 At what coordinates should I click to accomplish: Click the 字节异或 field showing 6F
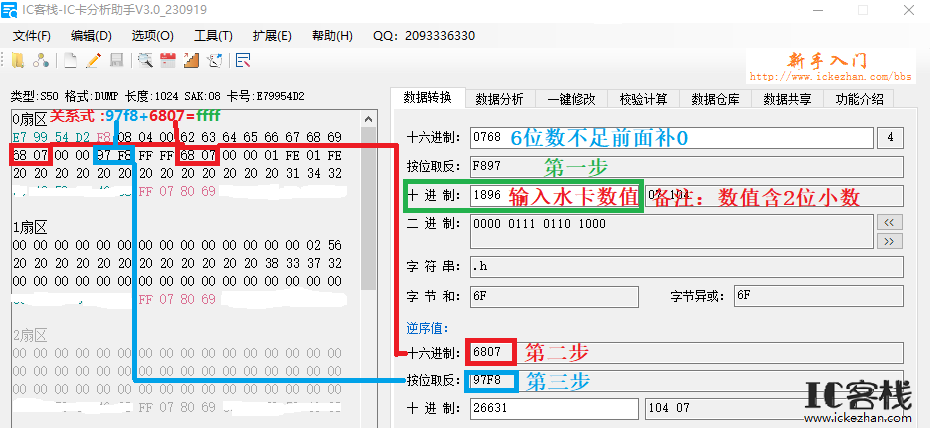click(818, 297)
